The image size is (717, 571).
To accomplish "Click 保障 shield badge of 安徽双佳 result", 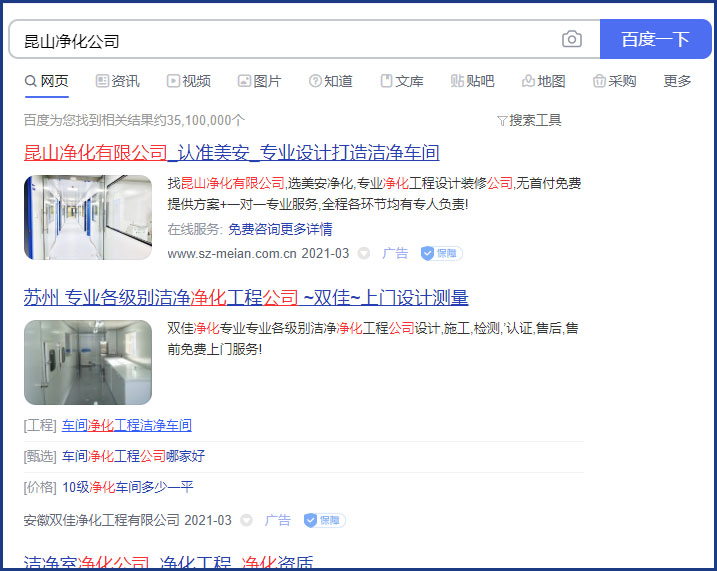I will (325, 520).
